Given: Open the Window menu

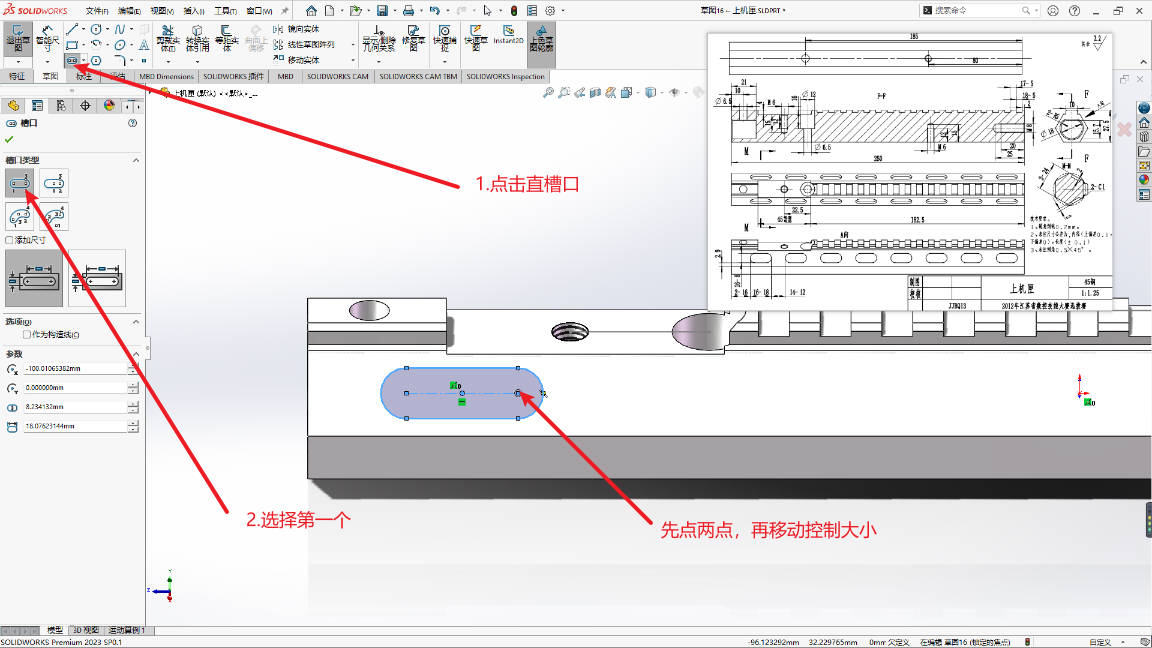Looking at the screenshot, I should tap(259, 11).
